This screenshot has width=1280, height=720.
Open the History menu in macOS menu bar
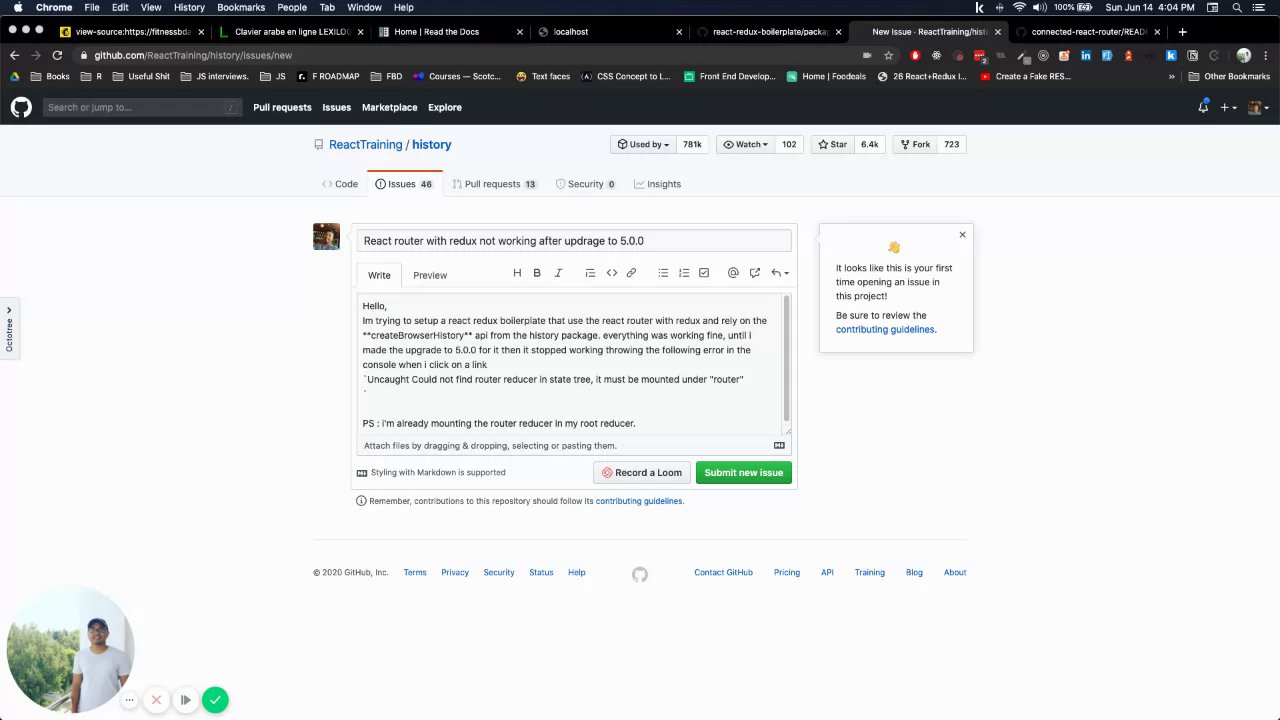click(189, 7)
